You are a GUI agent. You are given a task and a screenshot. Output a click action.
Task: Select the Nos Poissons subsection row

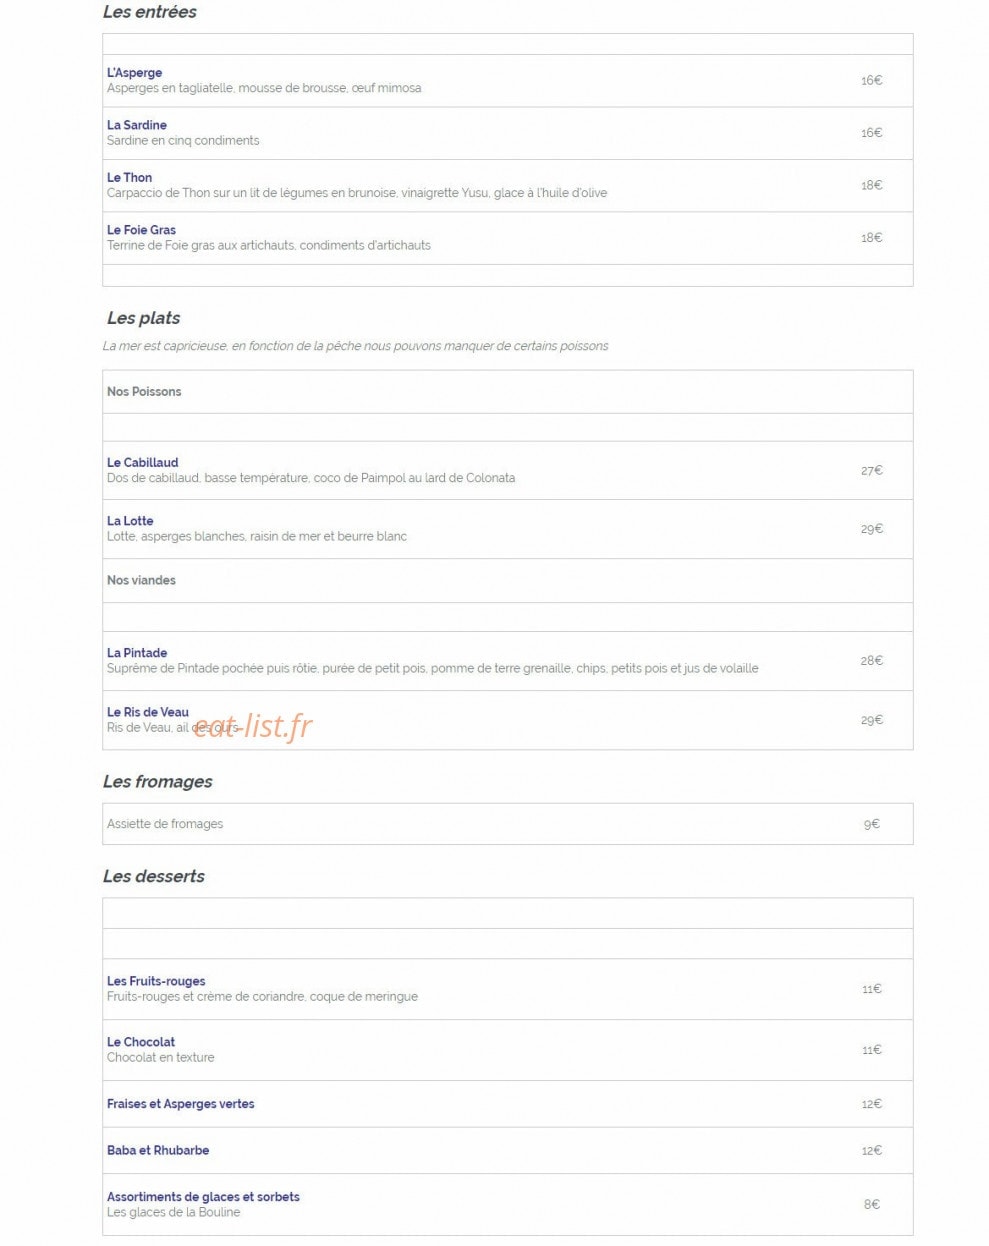coord(507,392)
